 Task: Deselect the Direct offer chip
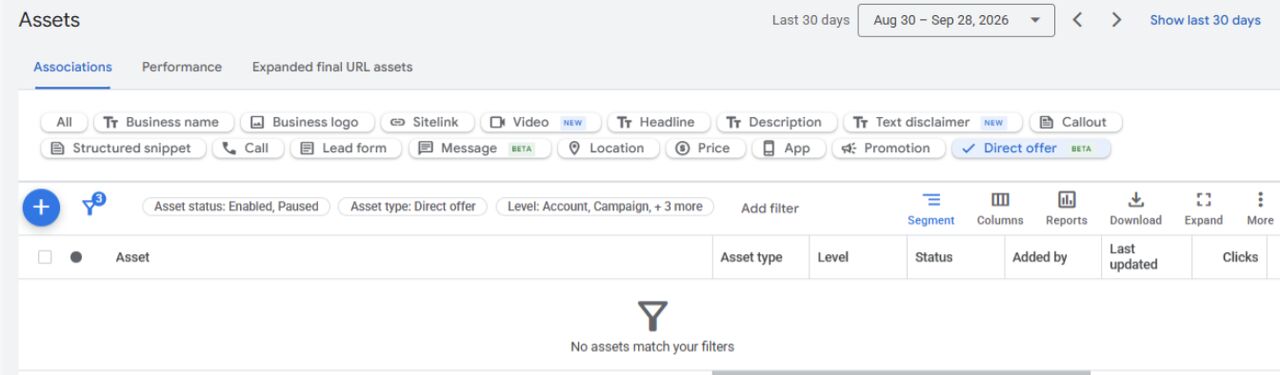coord(1031,148)
